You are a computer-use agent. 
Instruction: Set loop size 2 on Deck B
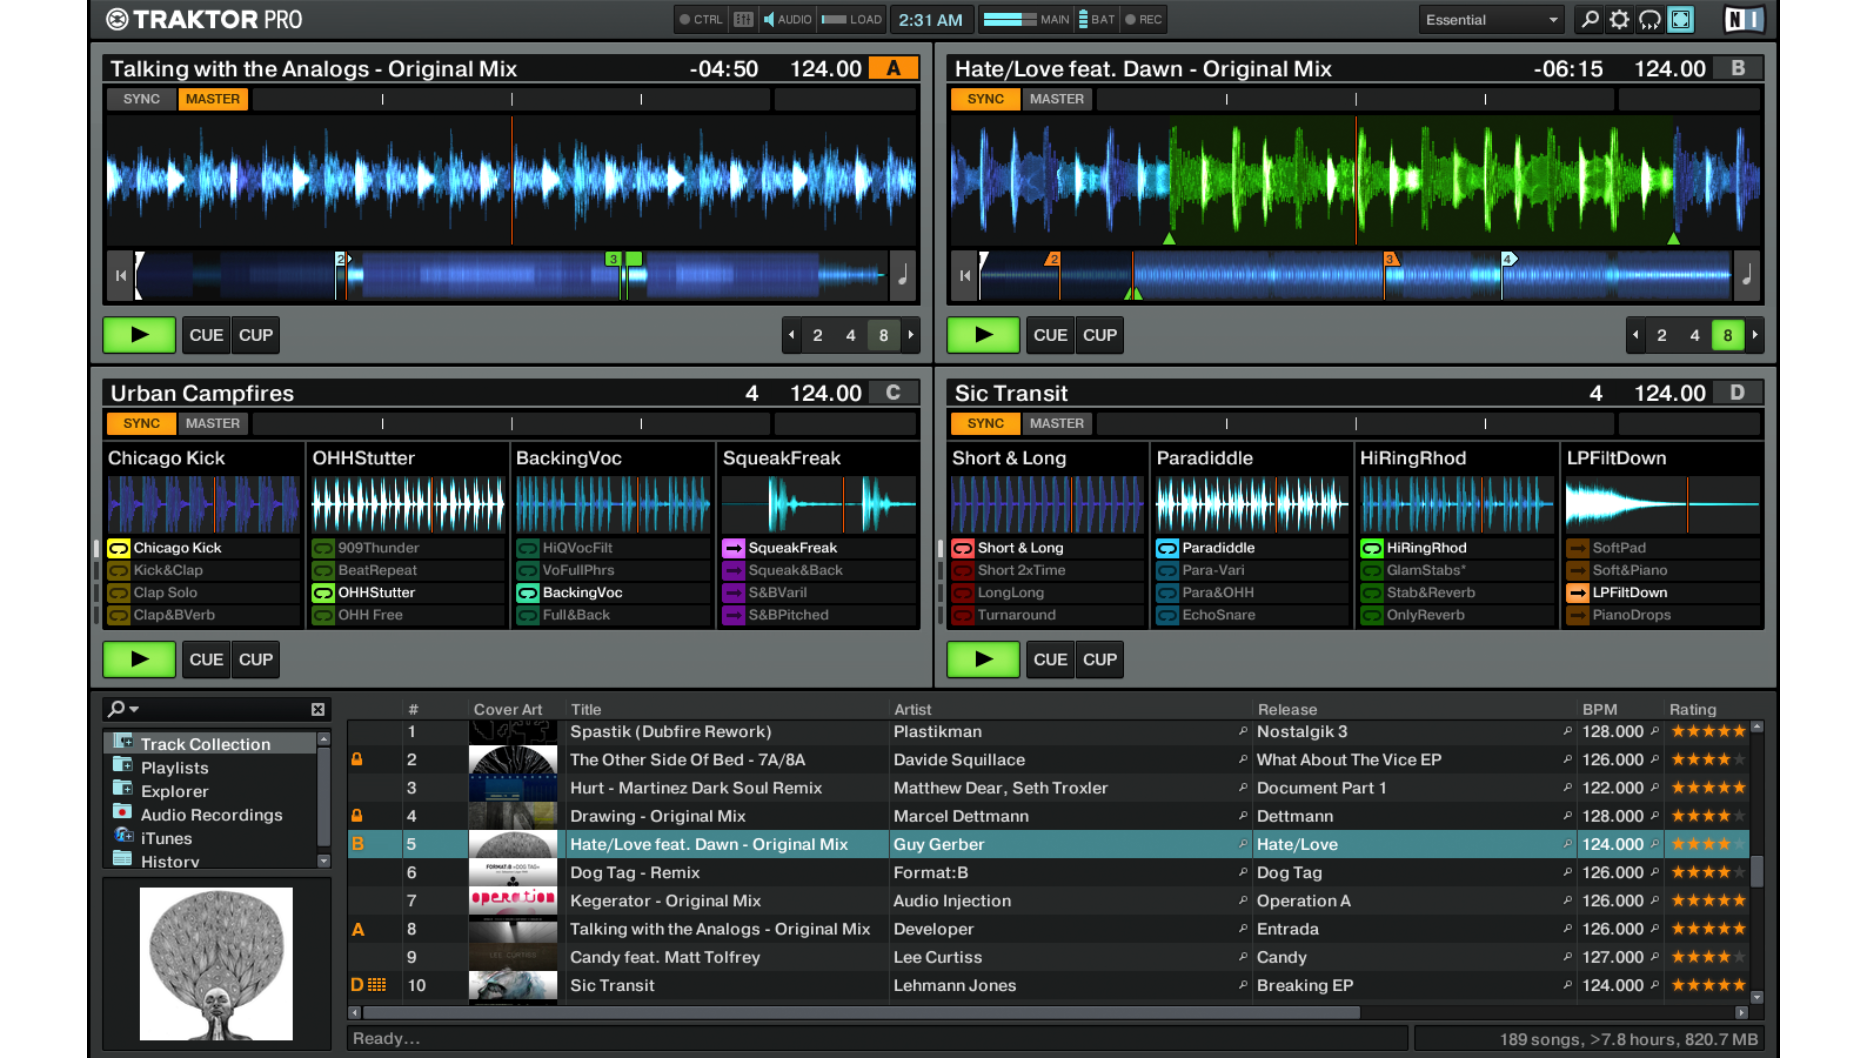click(x=1662, y=335)
